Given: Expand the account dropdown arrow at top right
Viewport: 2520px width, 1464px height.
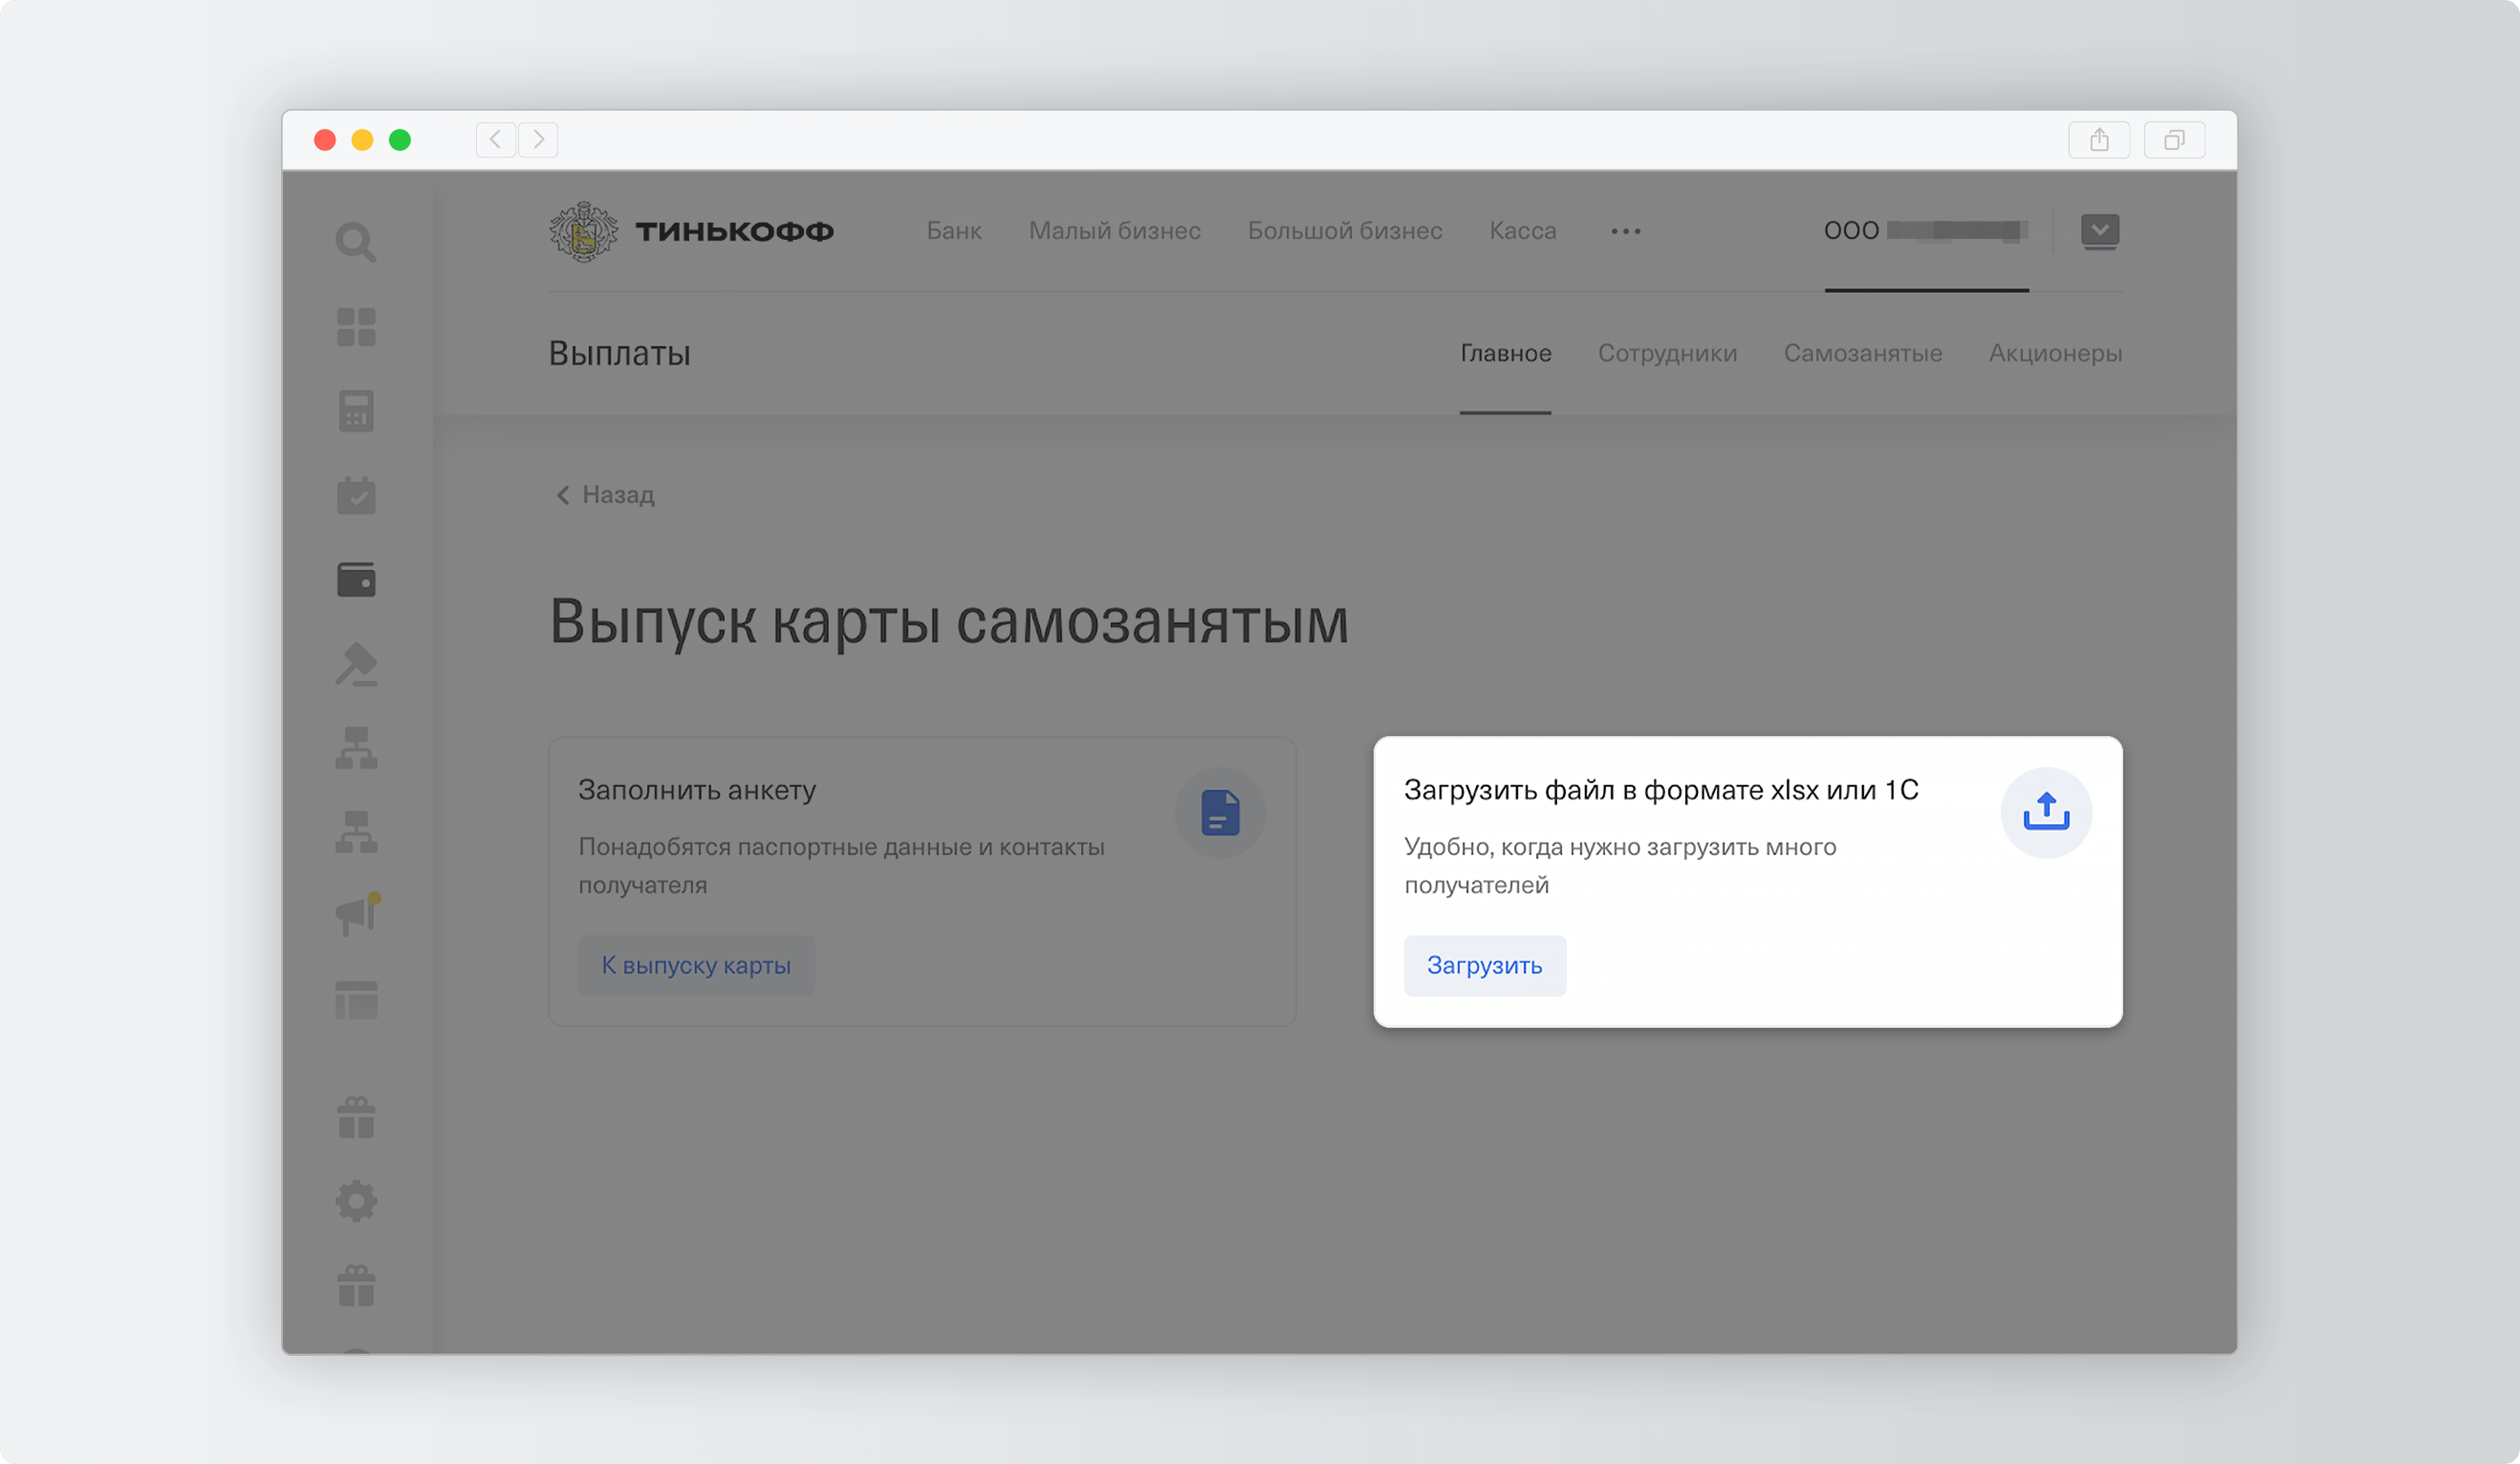Looking at the screenshot, I should [x=2099, y=231].
